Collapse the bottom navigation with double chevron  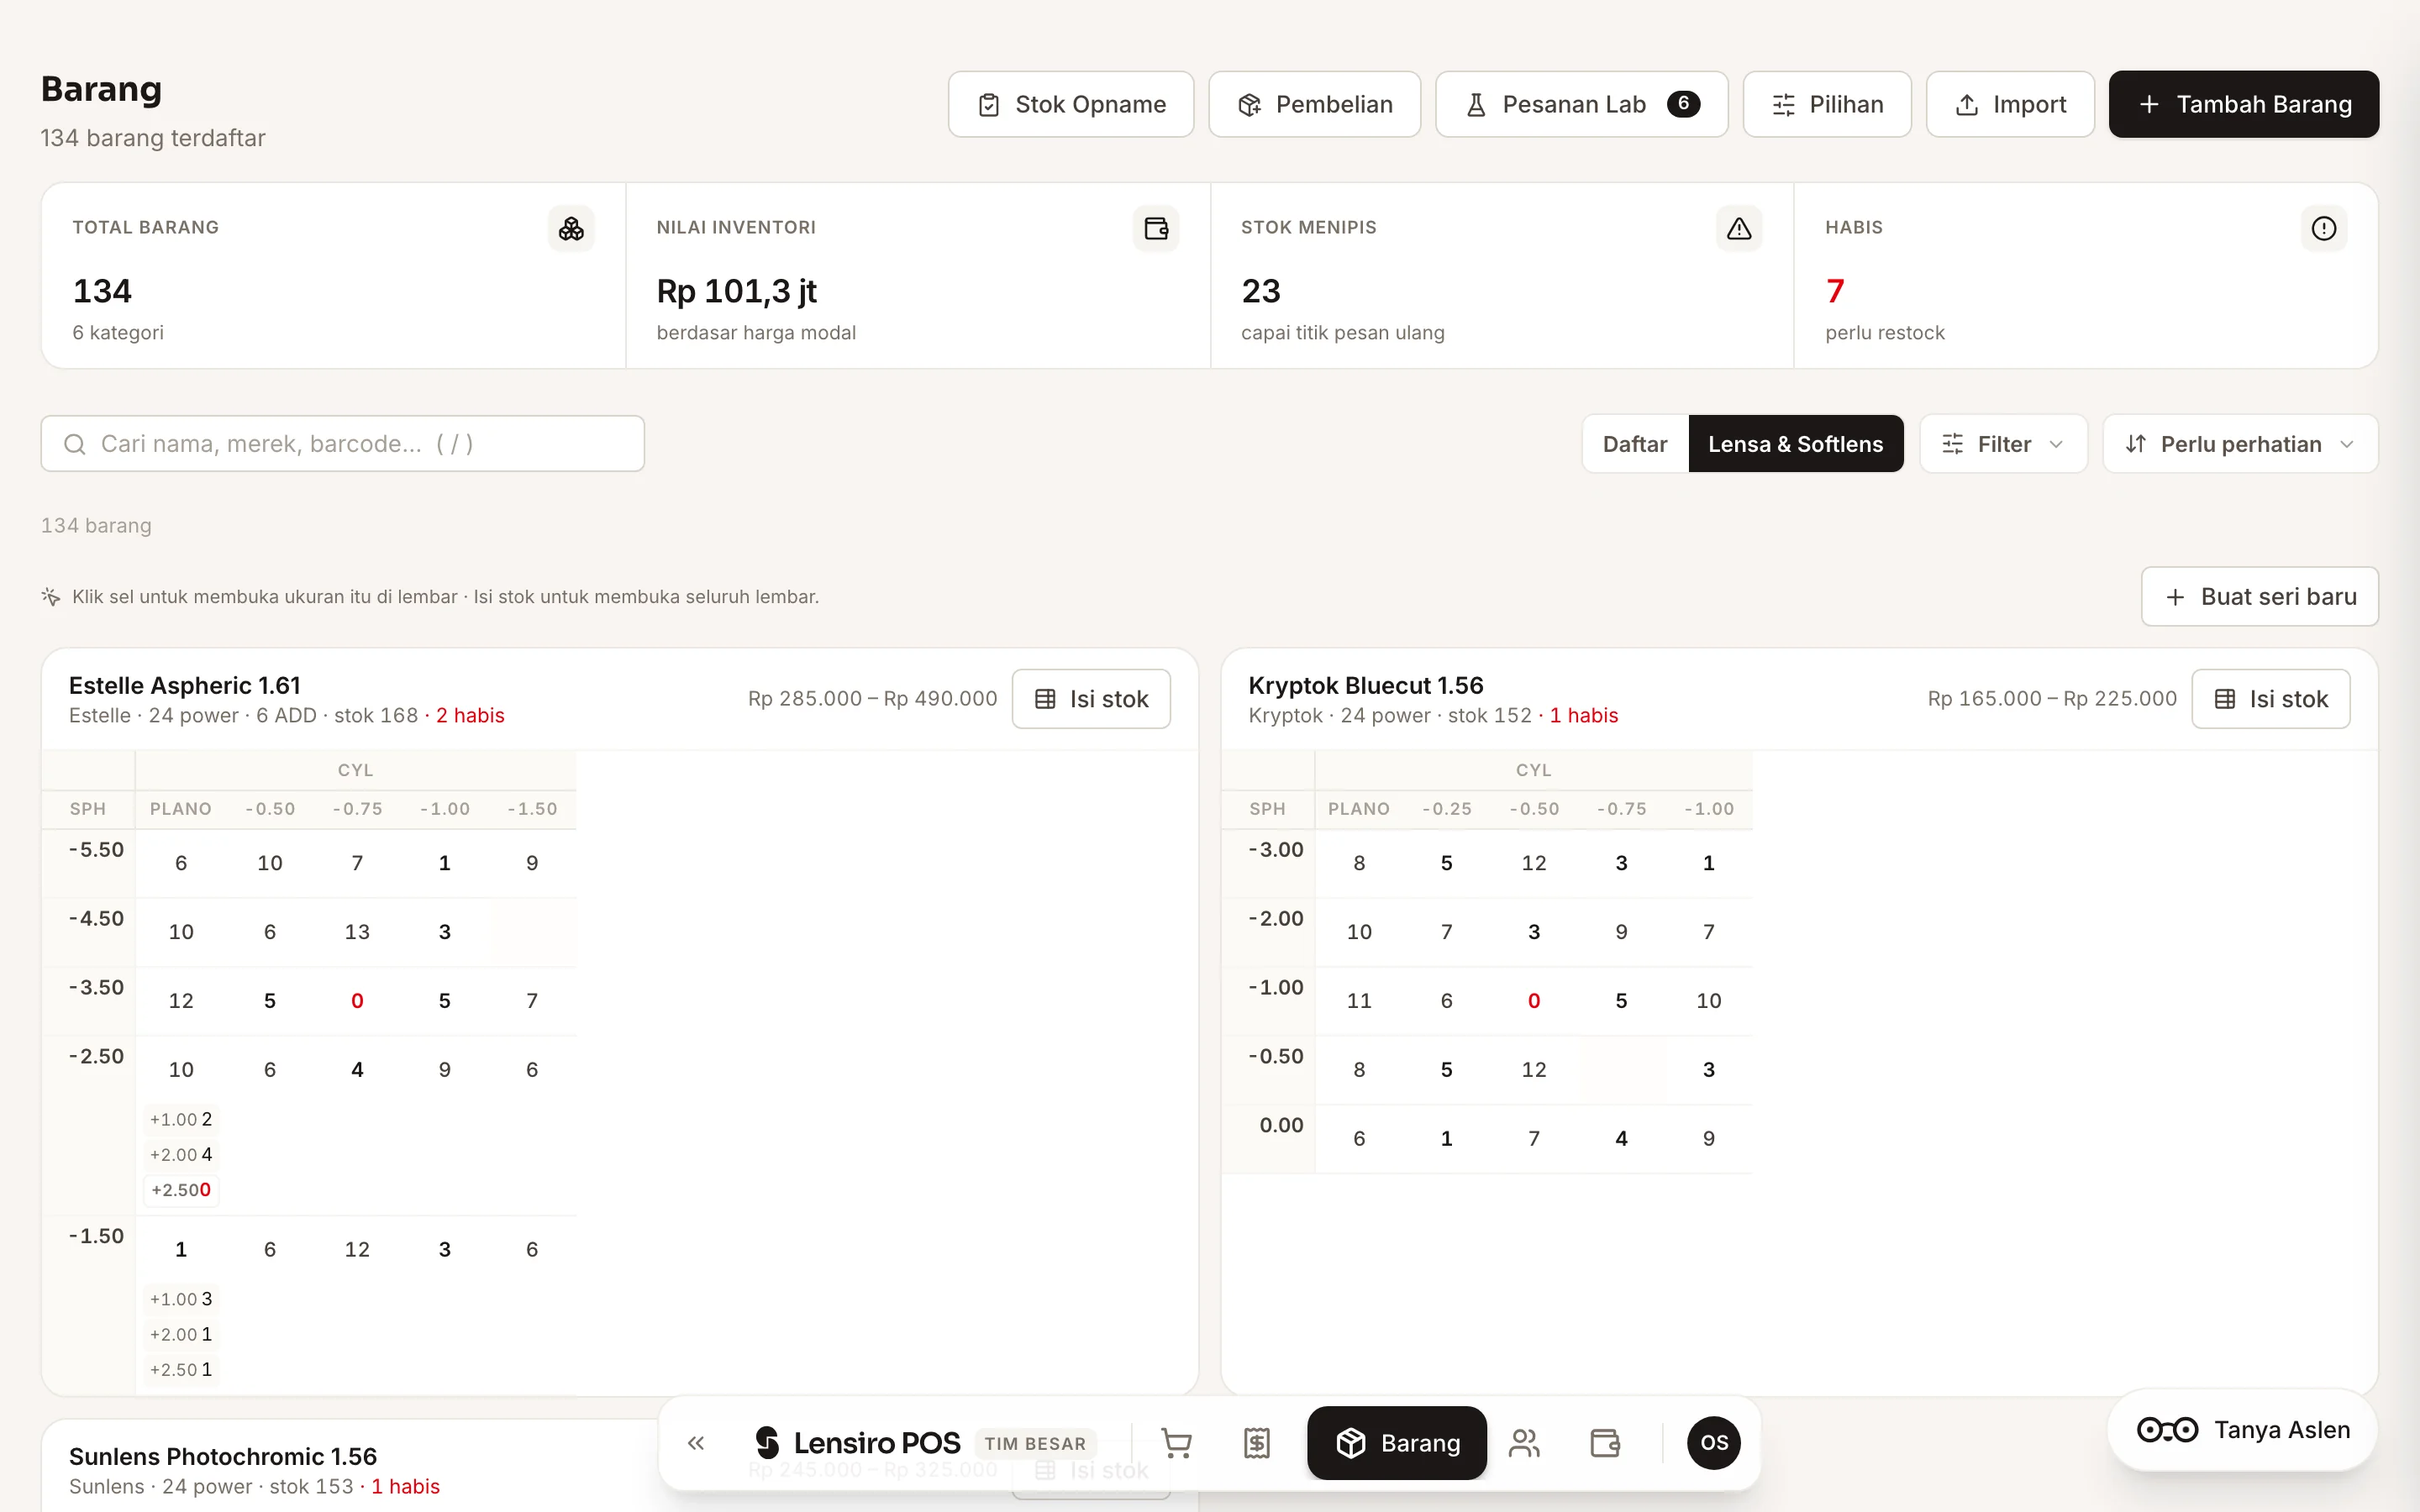[x=696, y=1443]
